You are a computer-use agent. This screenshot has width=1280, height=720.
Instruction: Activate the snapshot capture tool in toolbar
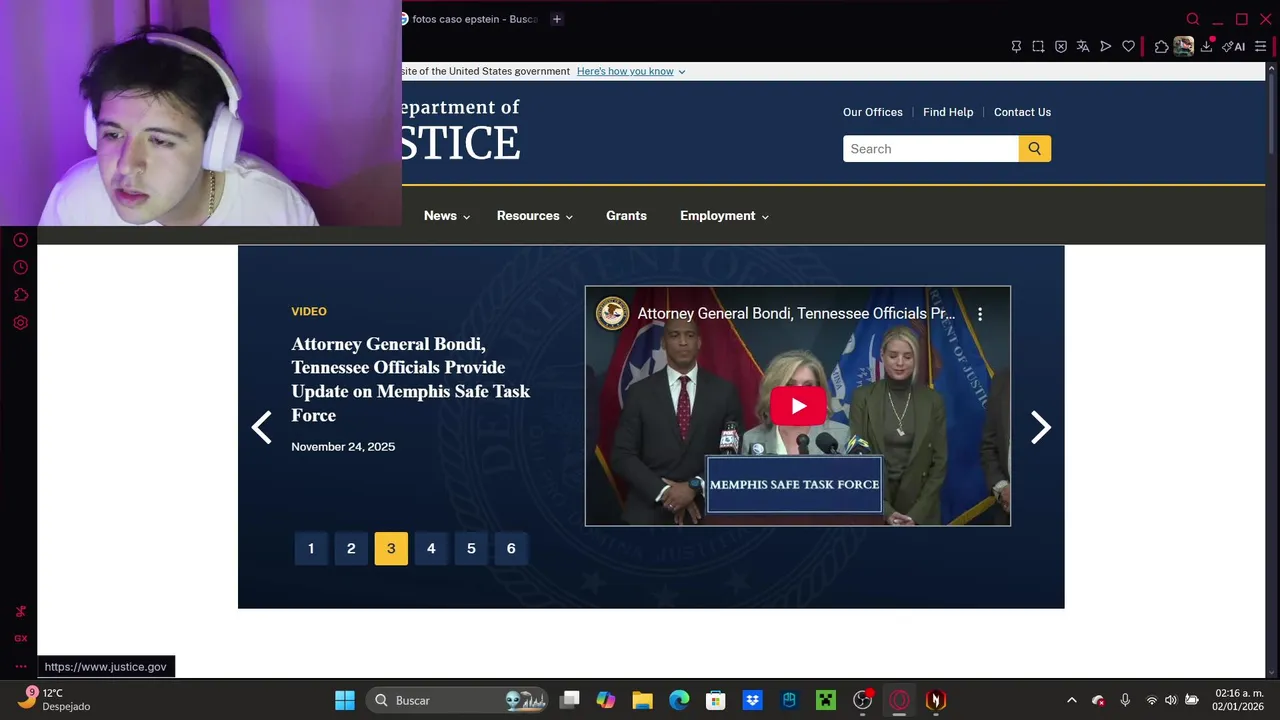coord(1039,46)
